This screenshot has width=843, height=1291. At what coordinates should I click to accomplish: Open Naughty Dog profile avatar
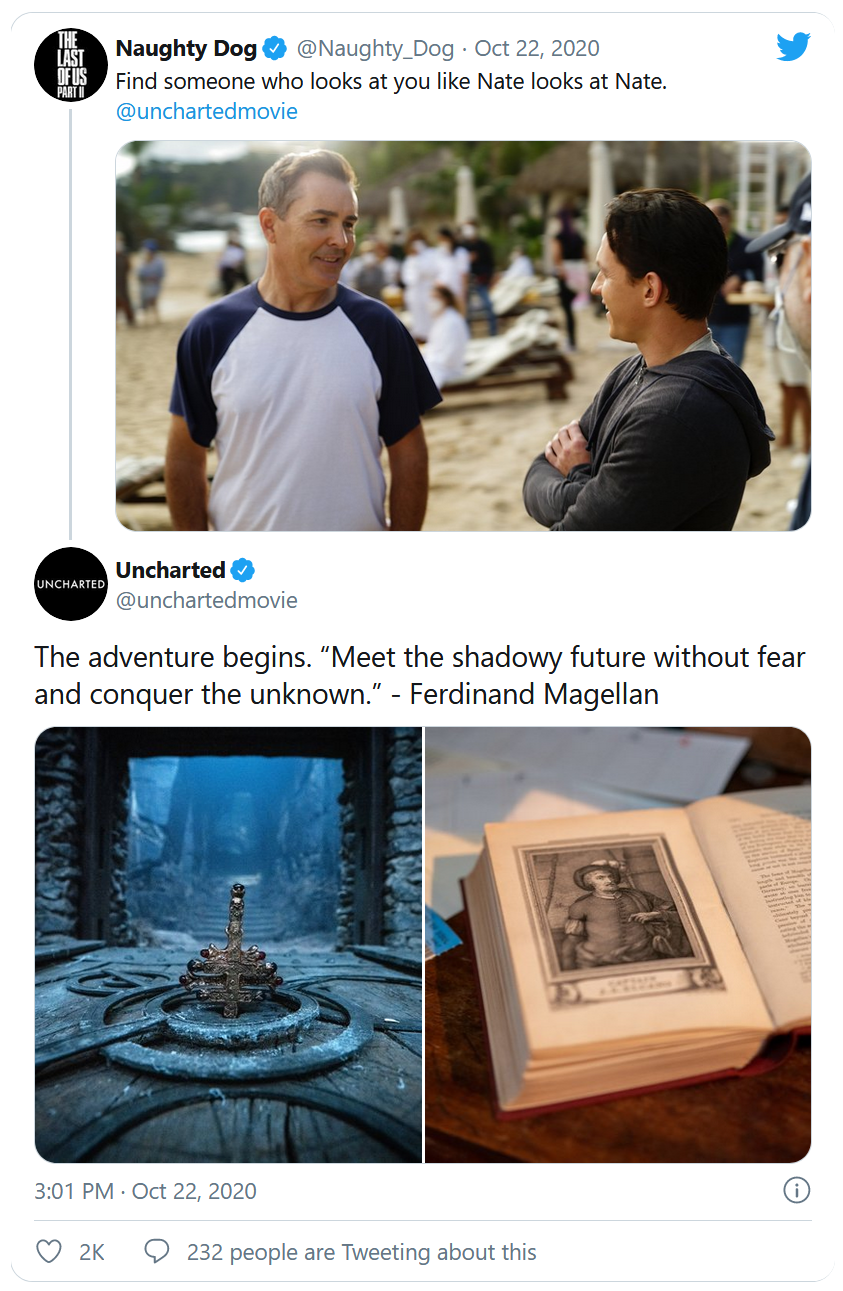tap(70, 64)
